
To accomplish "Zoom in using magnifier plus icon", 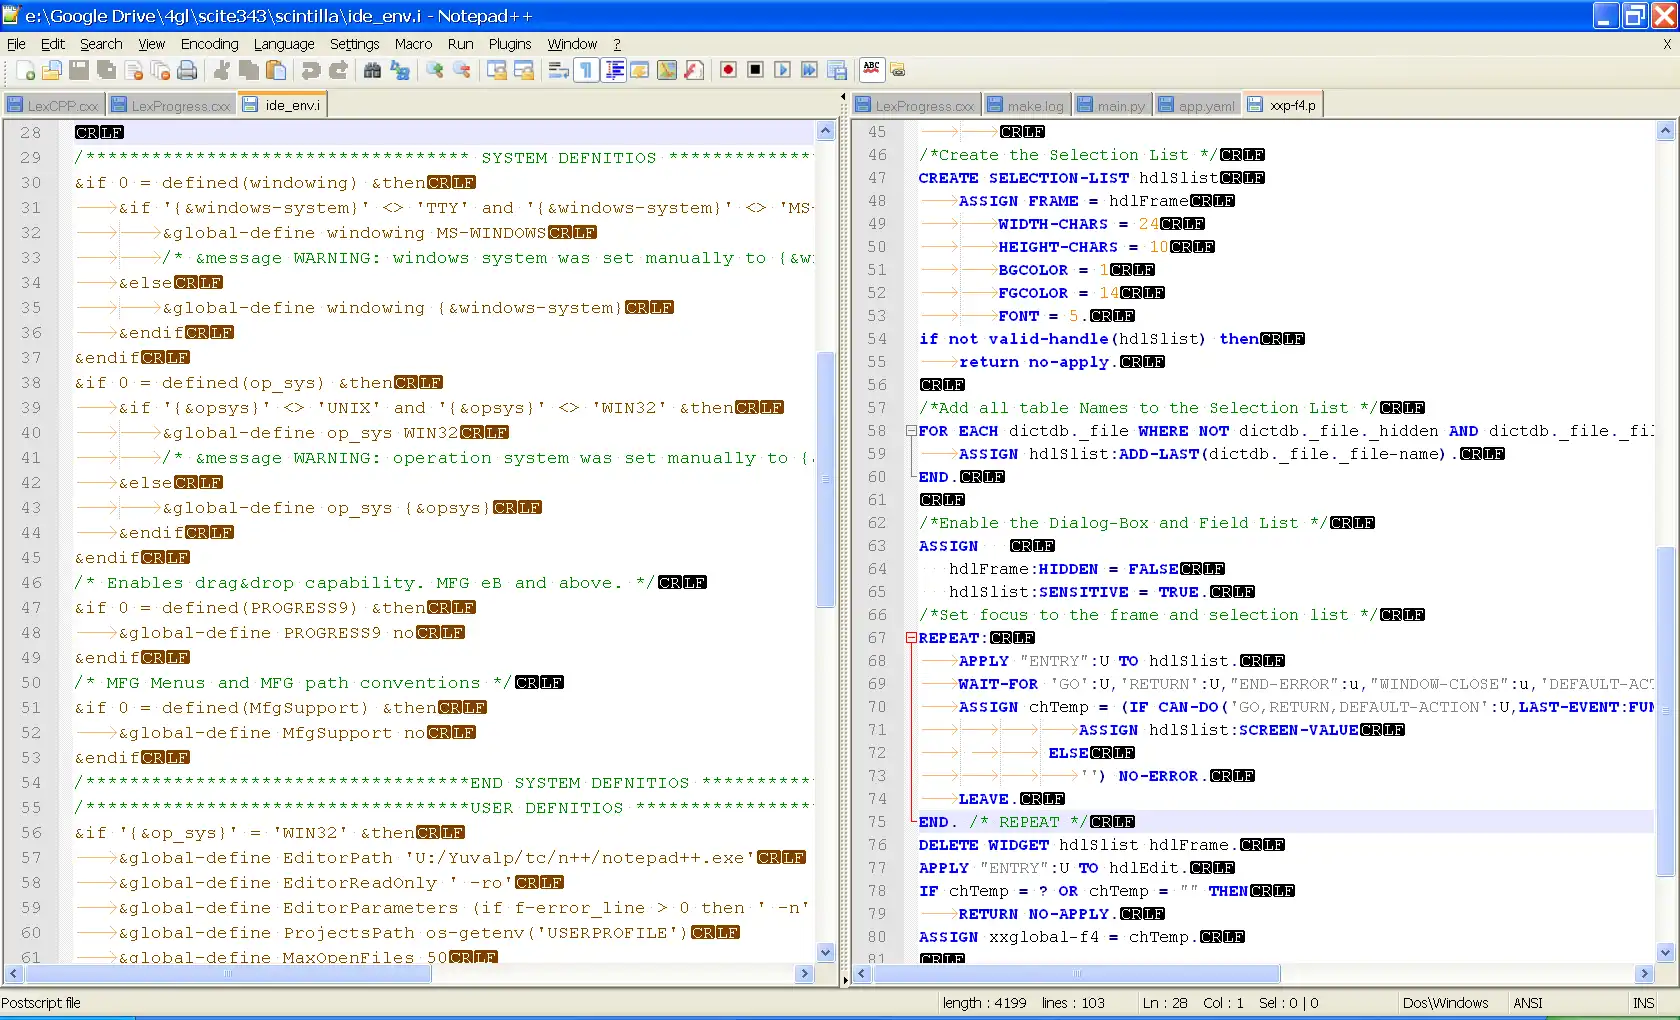I will click(x=434, y=70).
